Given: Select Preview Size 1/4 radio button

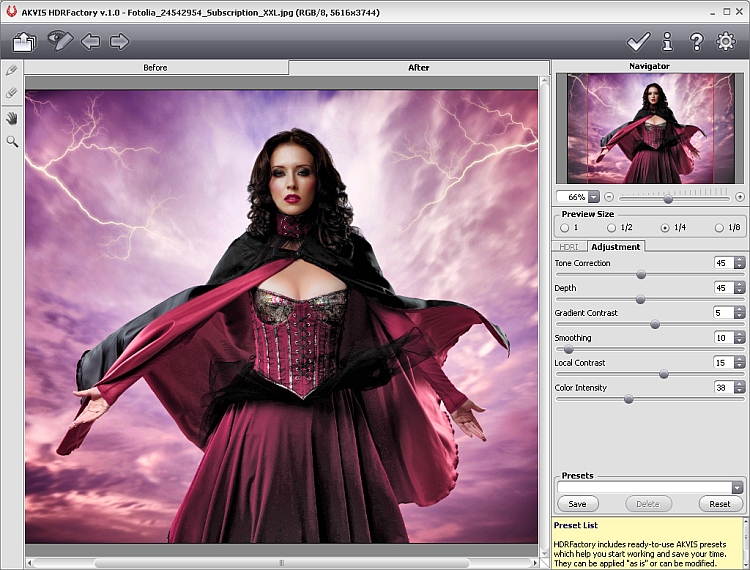Looking at the screenshot, I should pyautogui.click(x=664, y=228).
